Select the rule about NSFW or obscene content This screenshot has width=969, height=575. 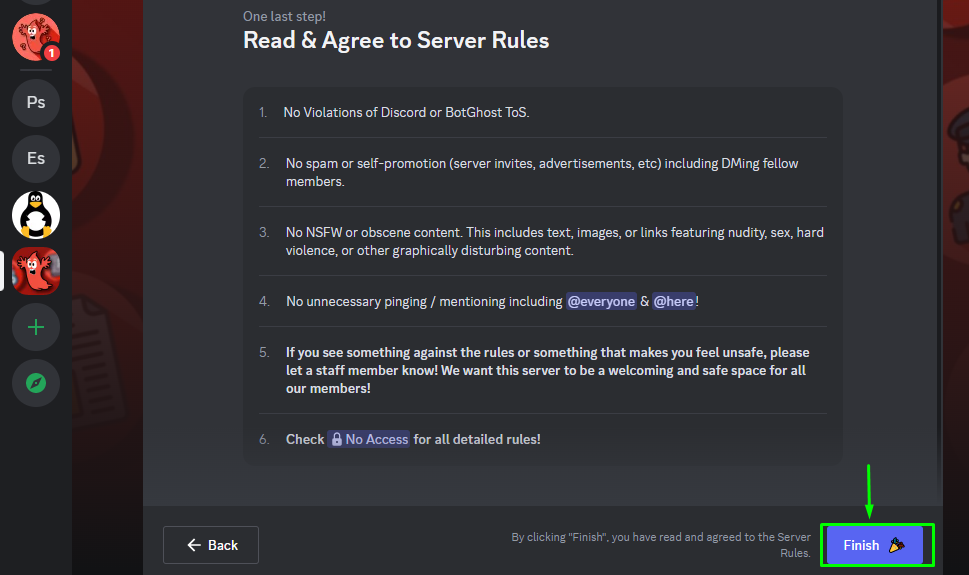[x=554, y=241]
